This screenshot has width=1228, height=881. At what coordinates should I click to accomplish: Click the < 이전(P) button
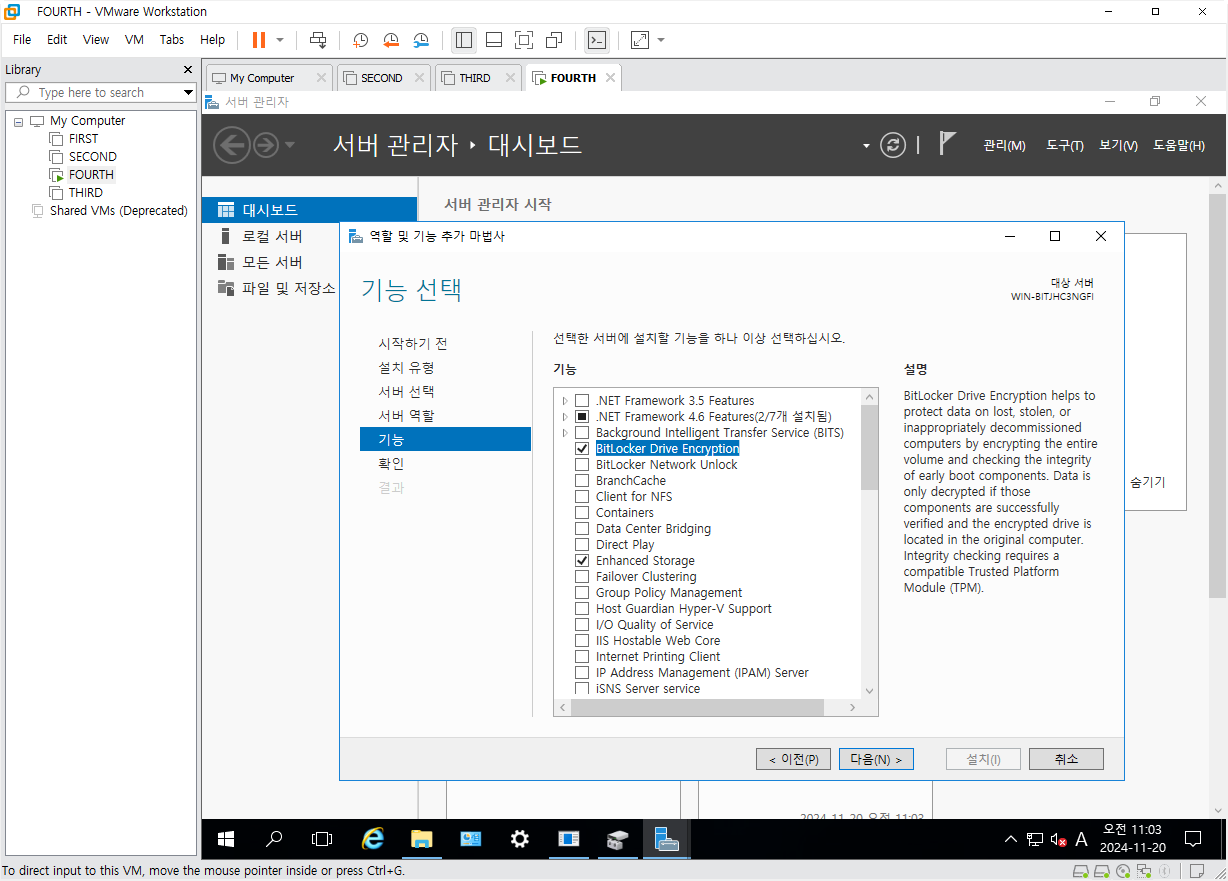pos(793,759)
